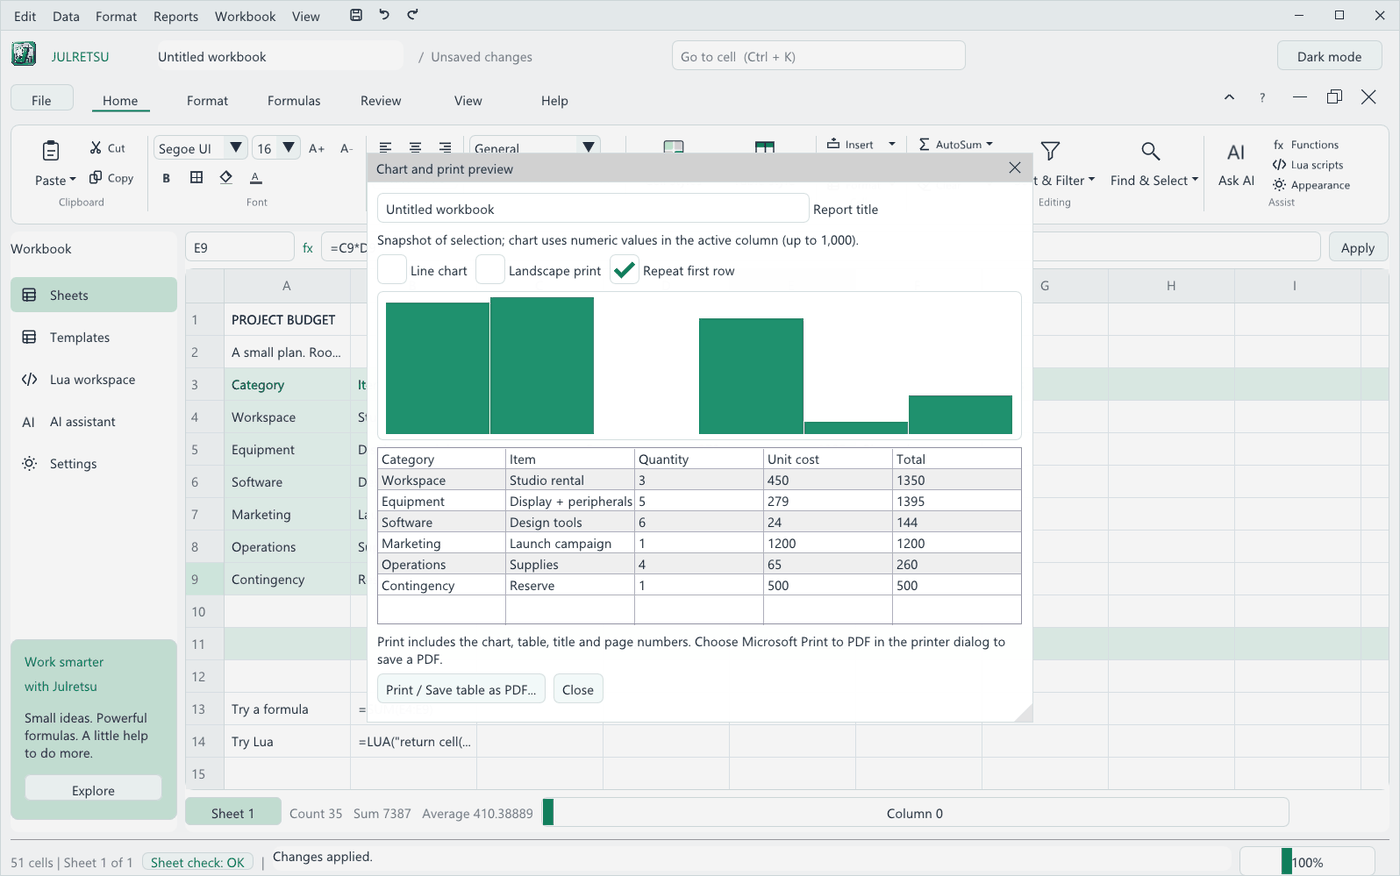Viewport: 1400px width, 876px height.
Task: Toggle bold formatting
Action: click(166, 178)
